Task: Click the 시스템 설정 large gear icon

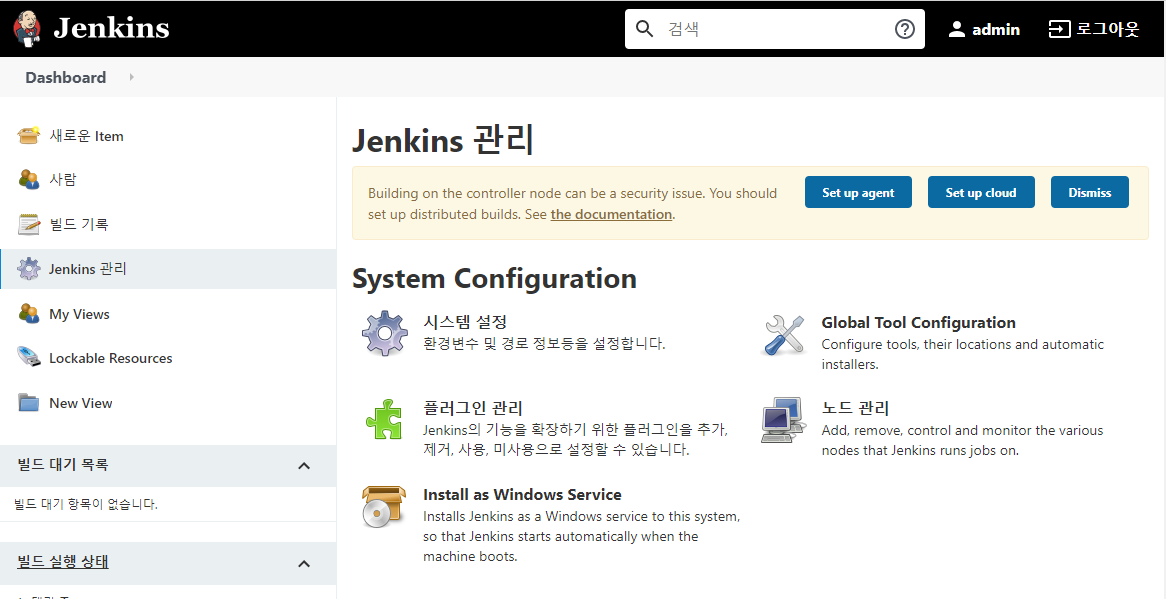Action: coord(384,333)
